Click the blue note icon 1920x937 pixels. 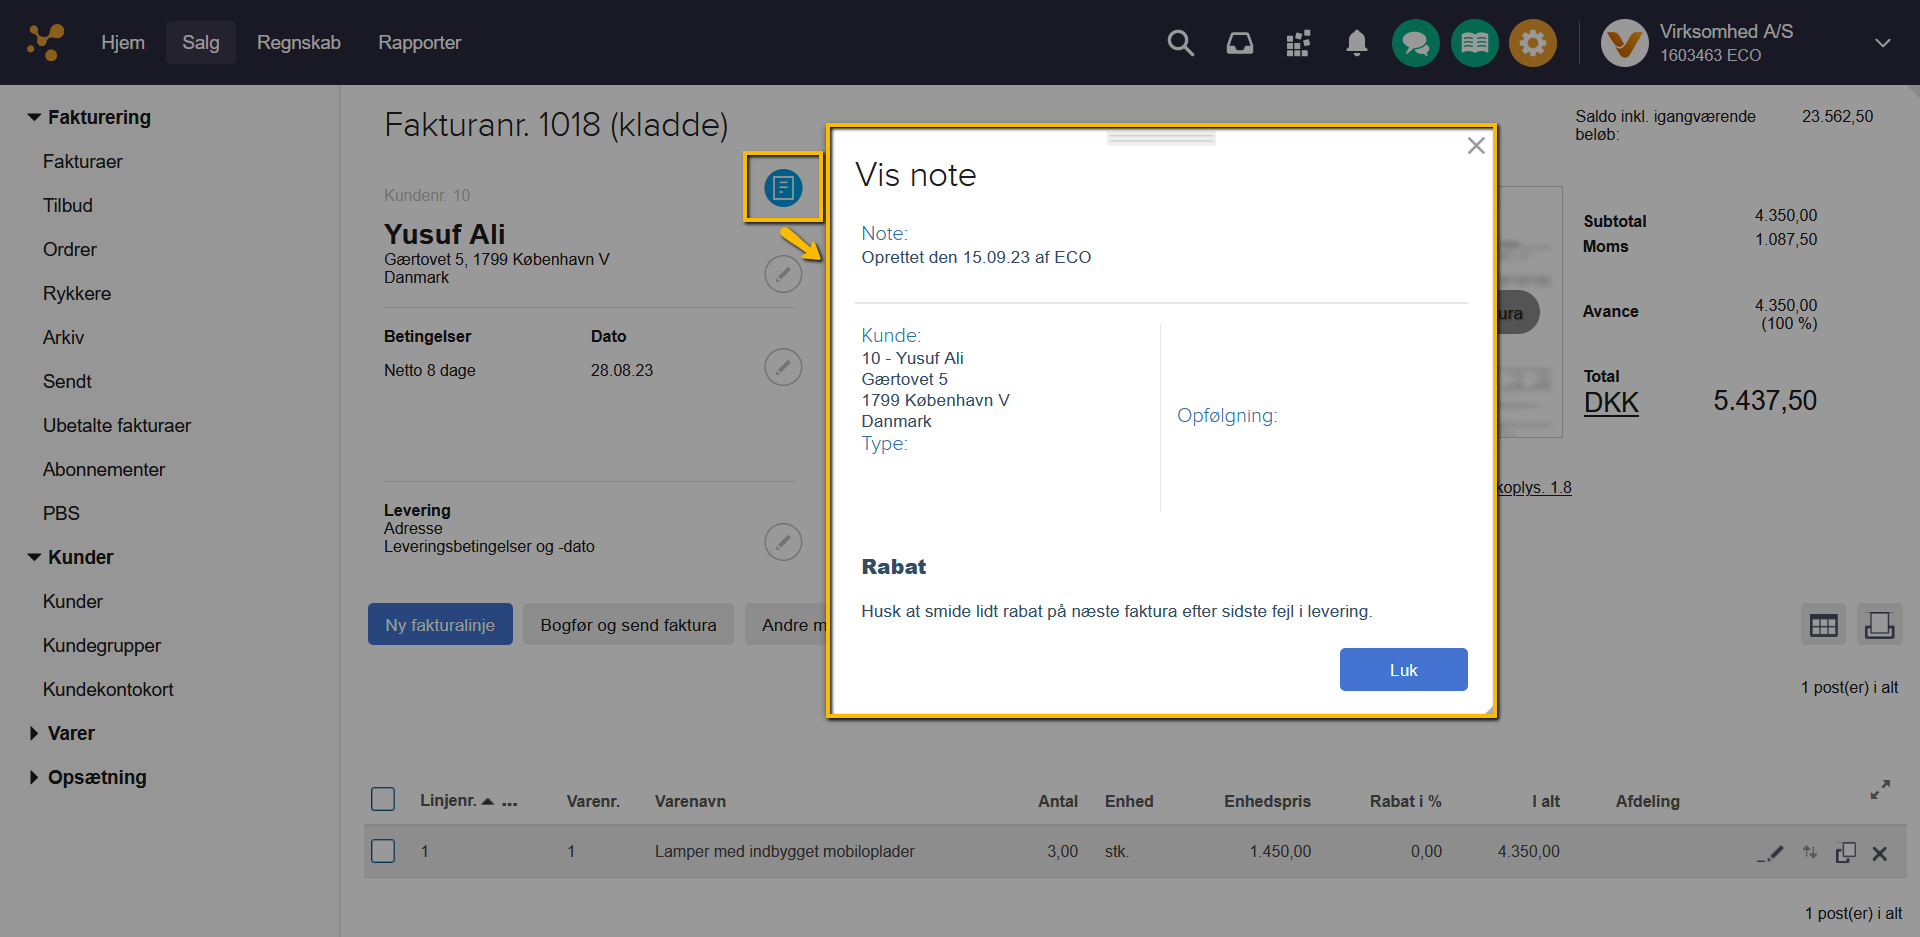(783, 187)
